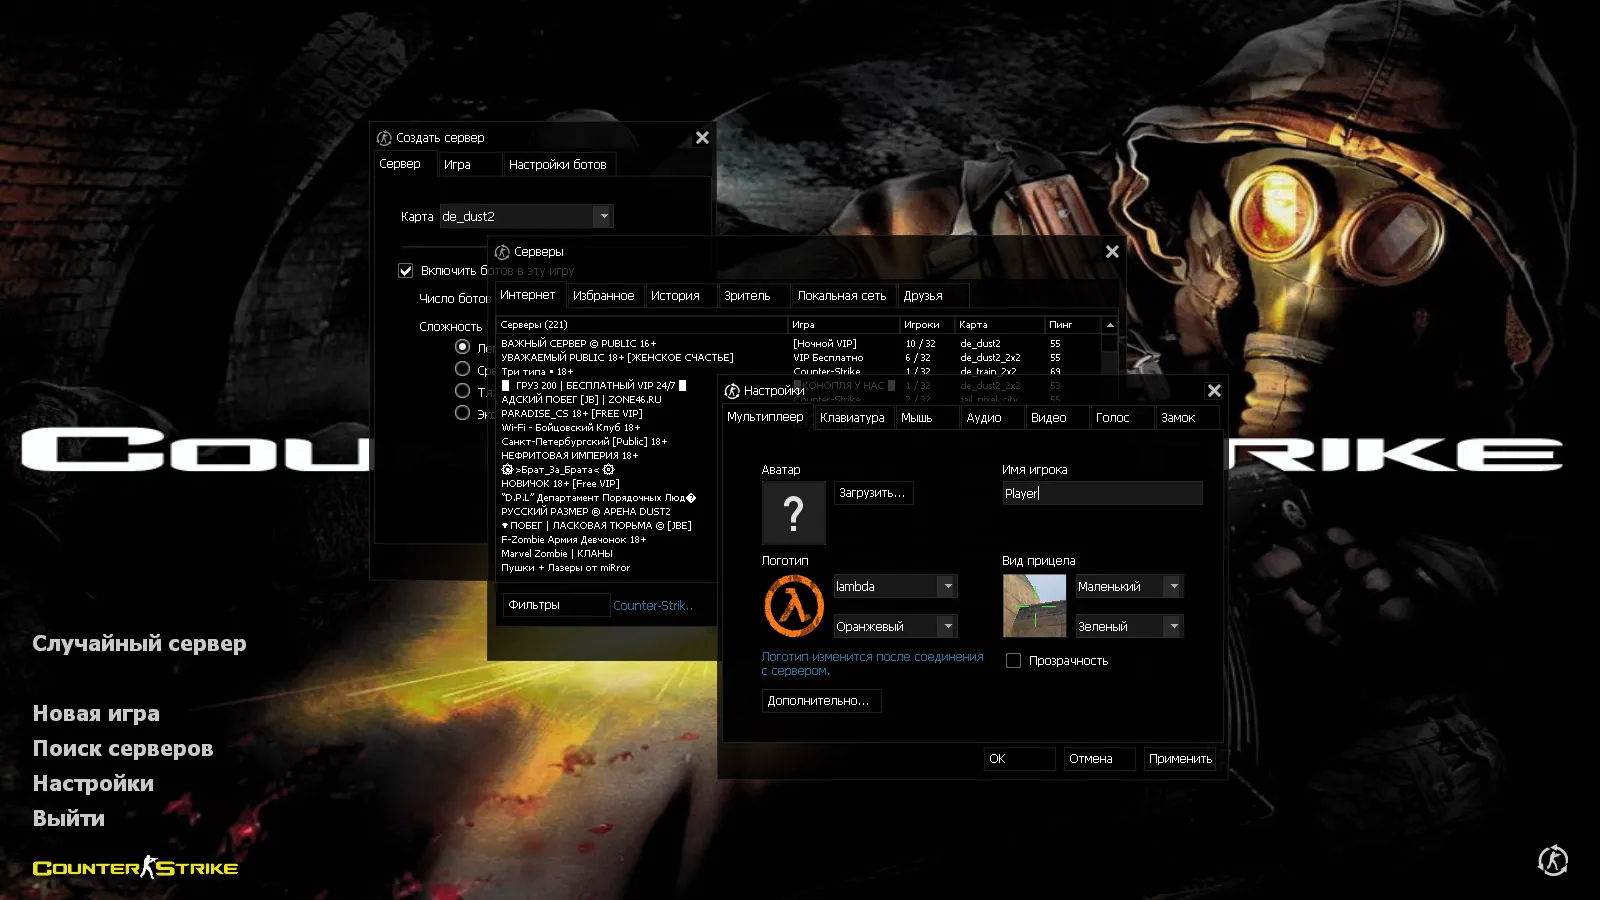Open the Избранное servers tab
Screen dimensions: 1600x900
[603, 296]
